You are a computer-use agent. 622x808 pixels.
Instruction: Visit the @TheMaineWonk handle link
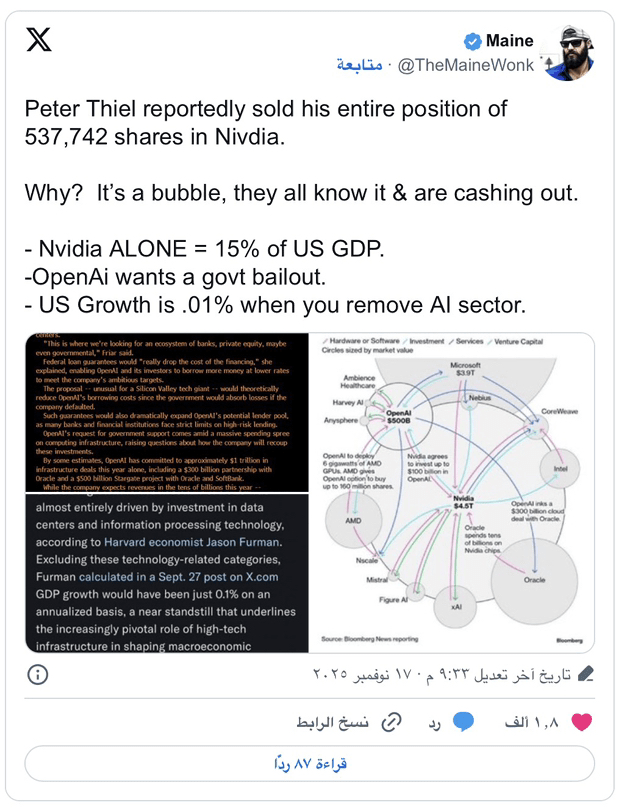click(466, 66)
